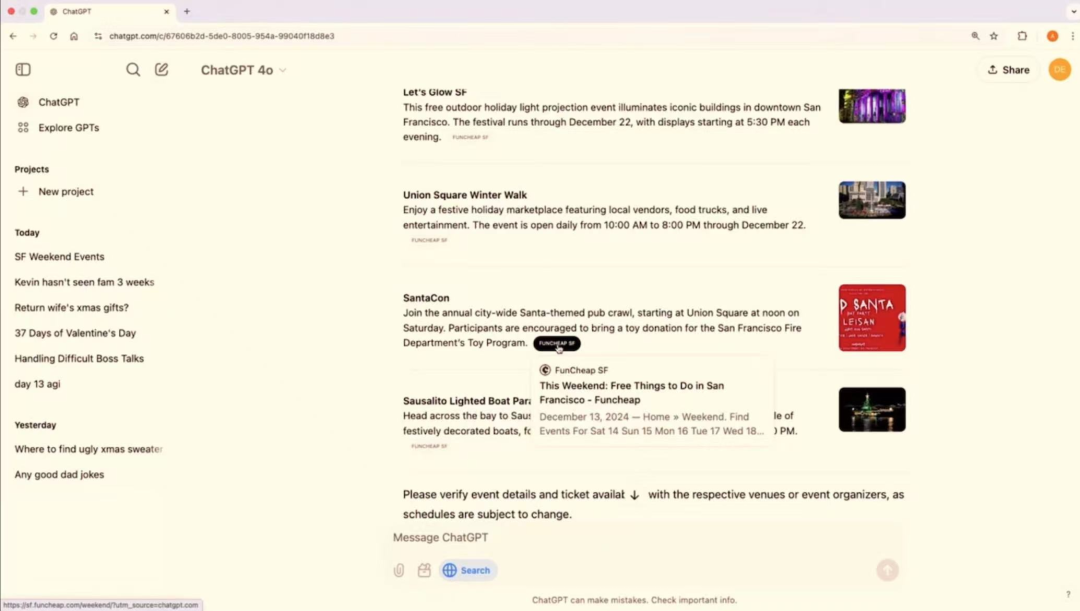Click the scroll-to-bottom down arrow
The width and height of the screenshot is (1080, 611).
(x=634, y=495)
